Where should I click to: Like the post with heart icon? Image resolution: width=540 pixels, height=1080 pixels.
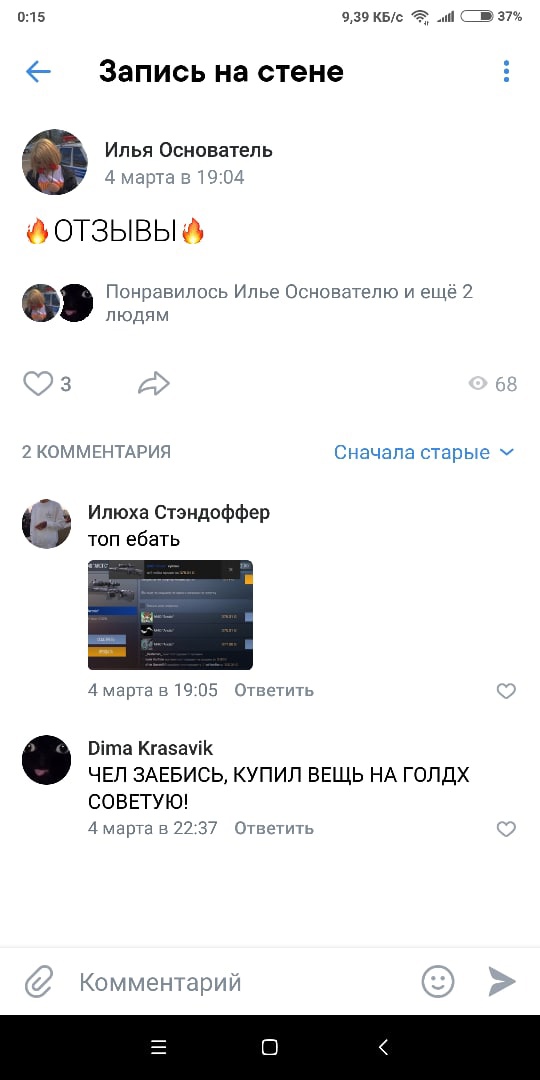[38, 384]
